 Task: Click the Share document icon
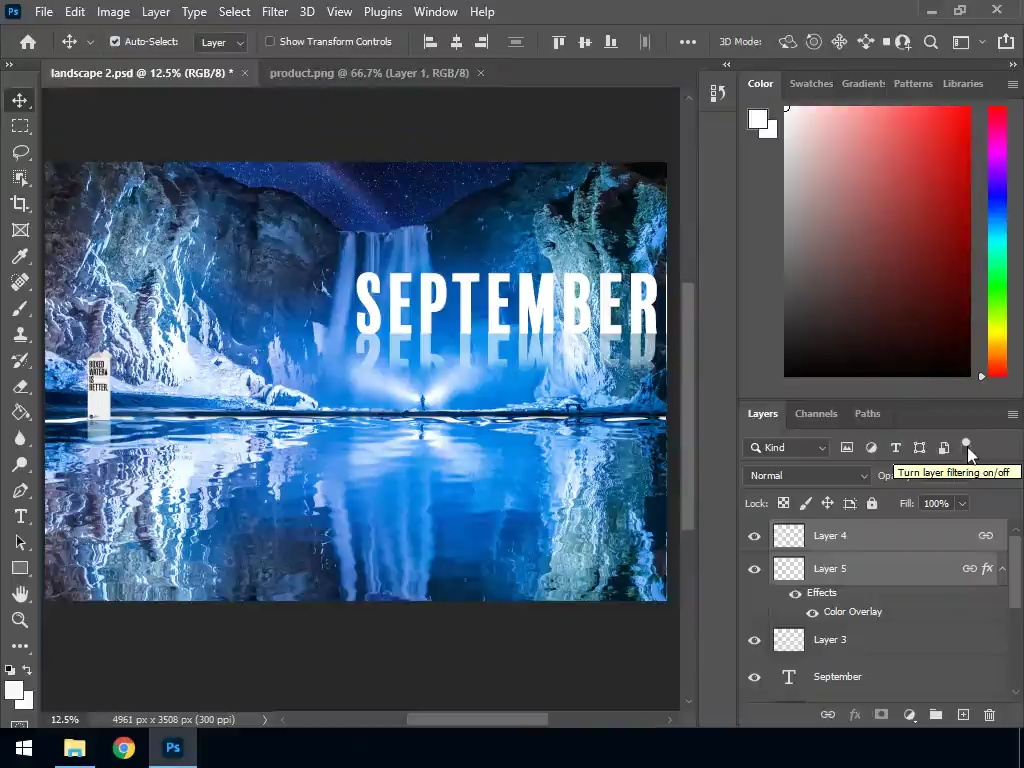coord(1006,42)
